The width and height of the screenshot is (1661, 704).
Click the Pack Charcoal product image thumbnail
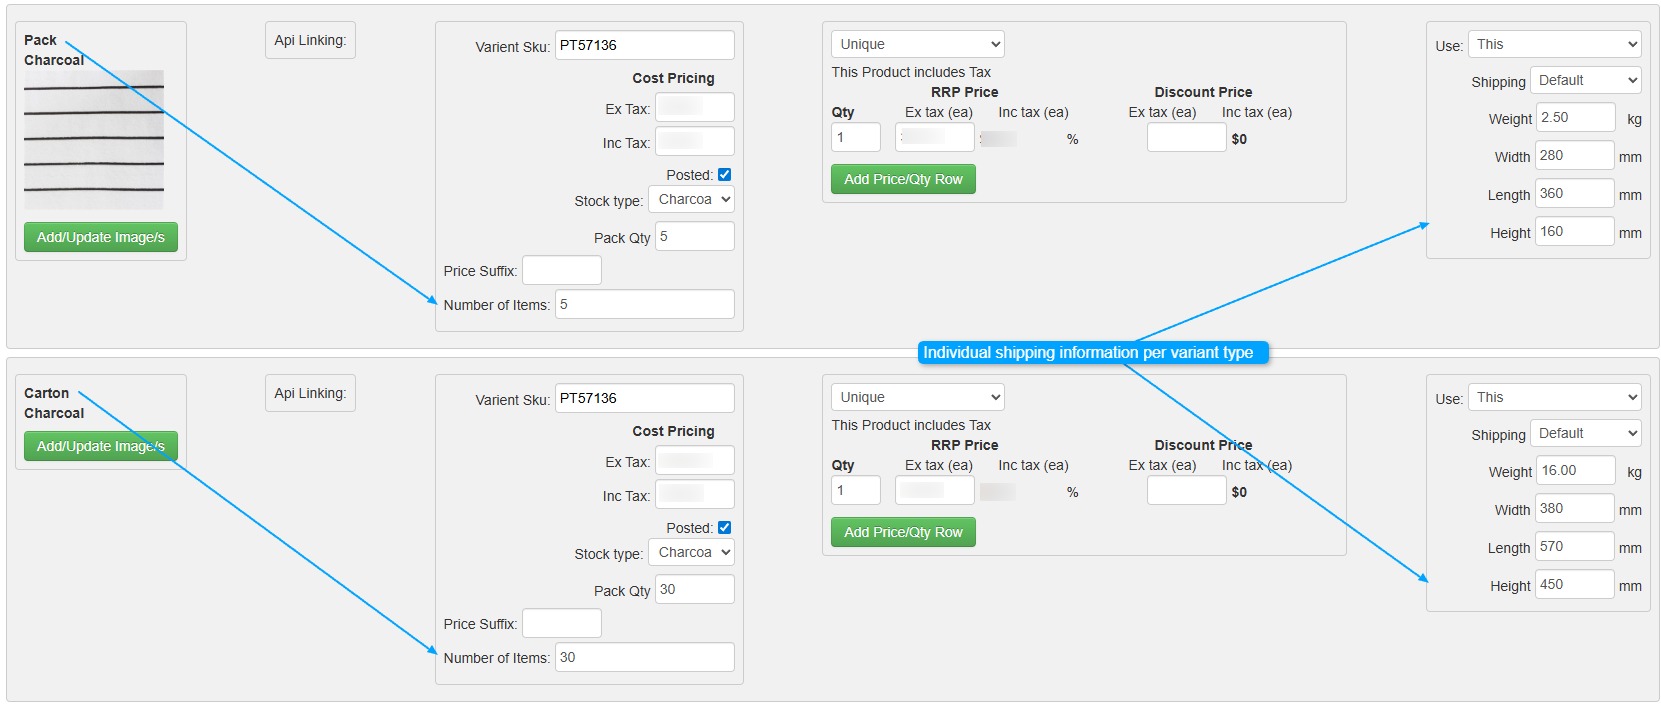coord(94,139)
